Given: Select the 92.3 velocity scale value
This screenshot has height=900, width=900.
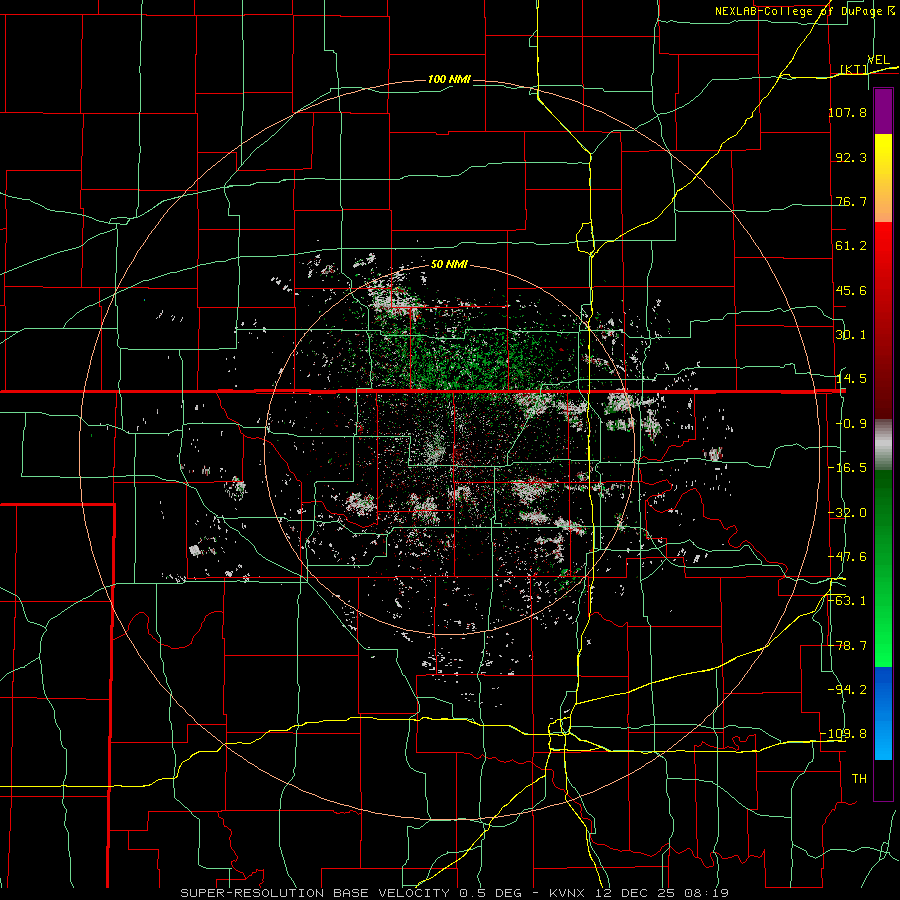Looking at the screenshot, I should coord(851,157).
